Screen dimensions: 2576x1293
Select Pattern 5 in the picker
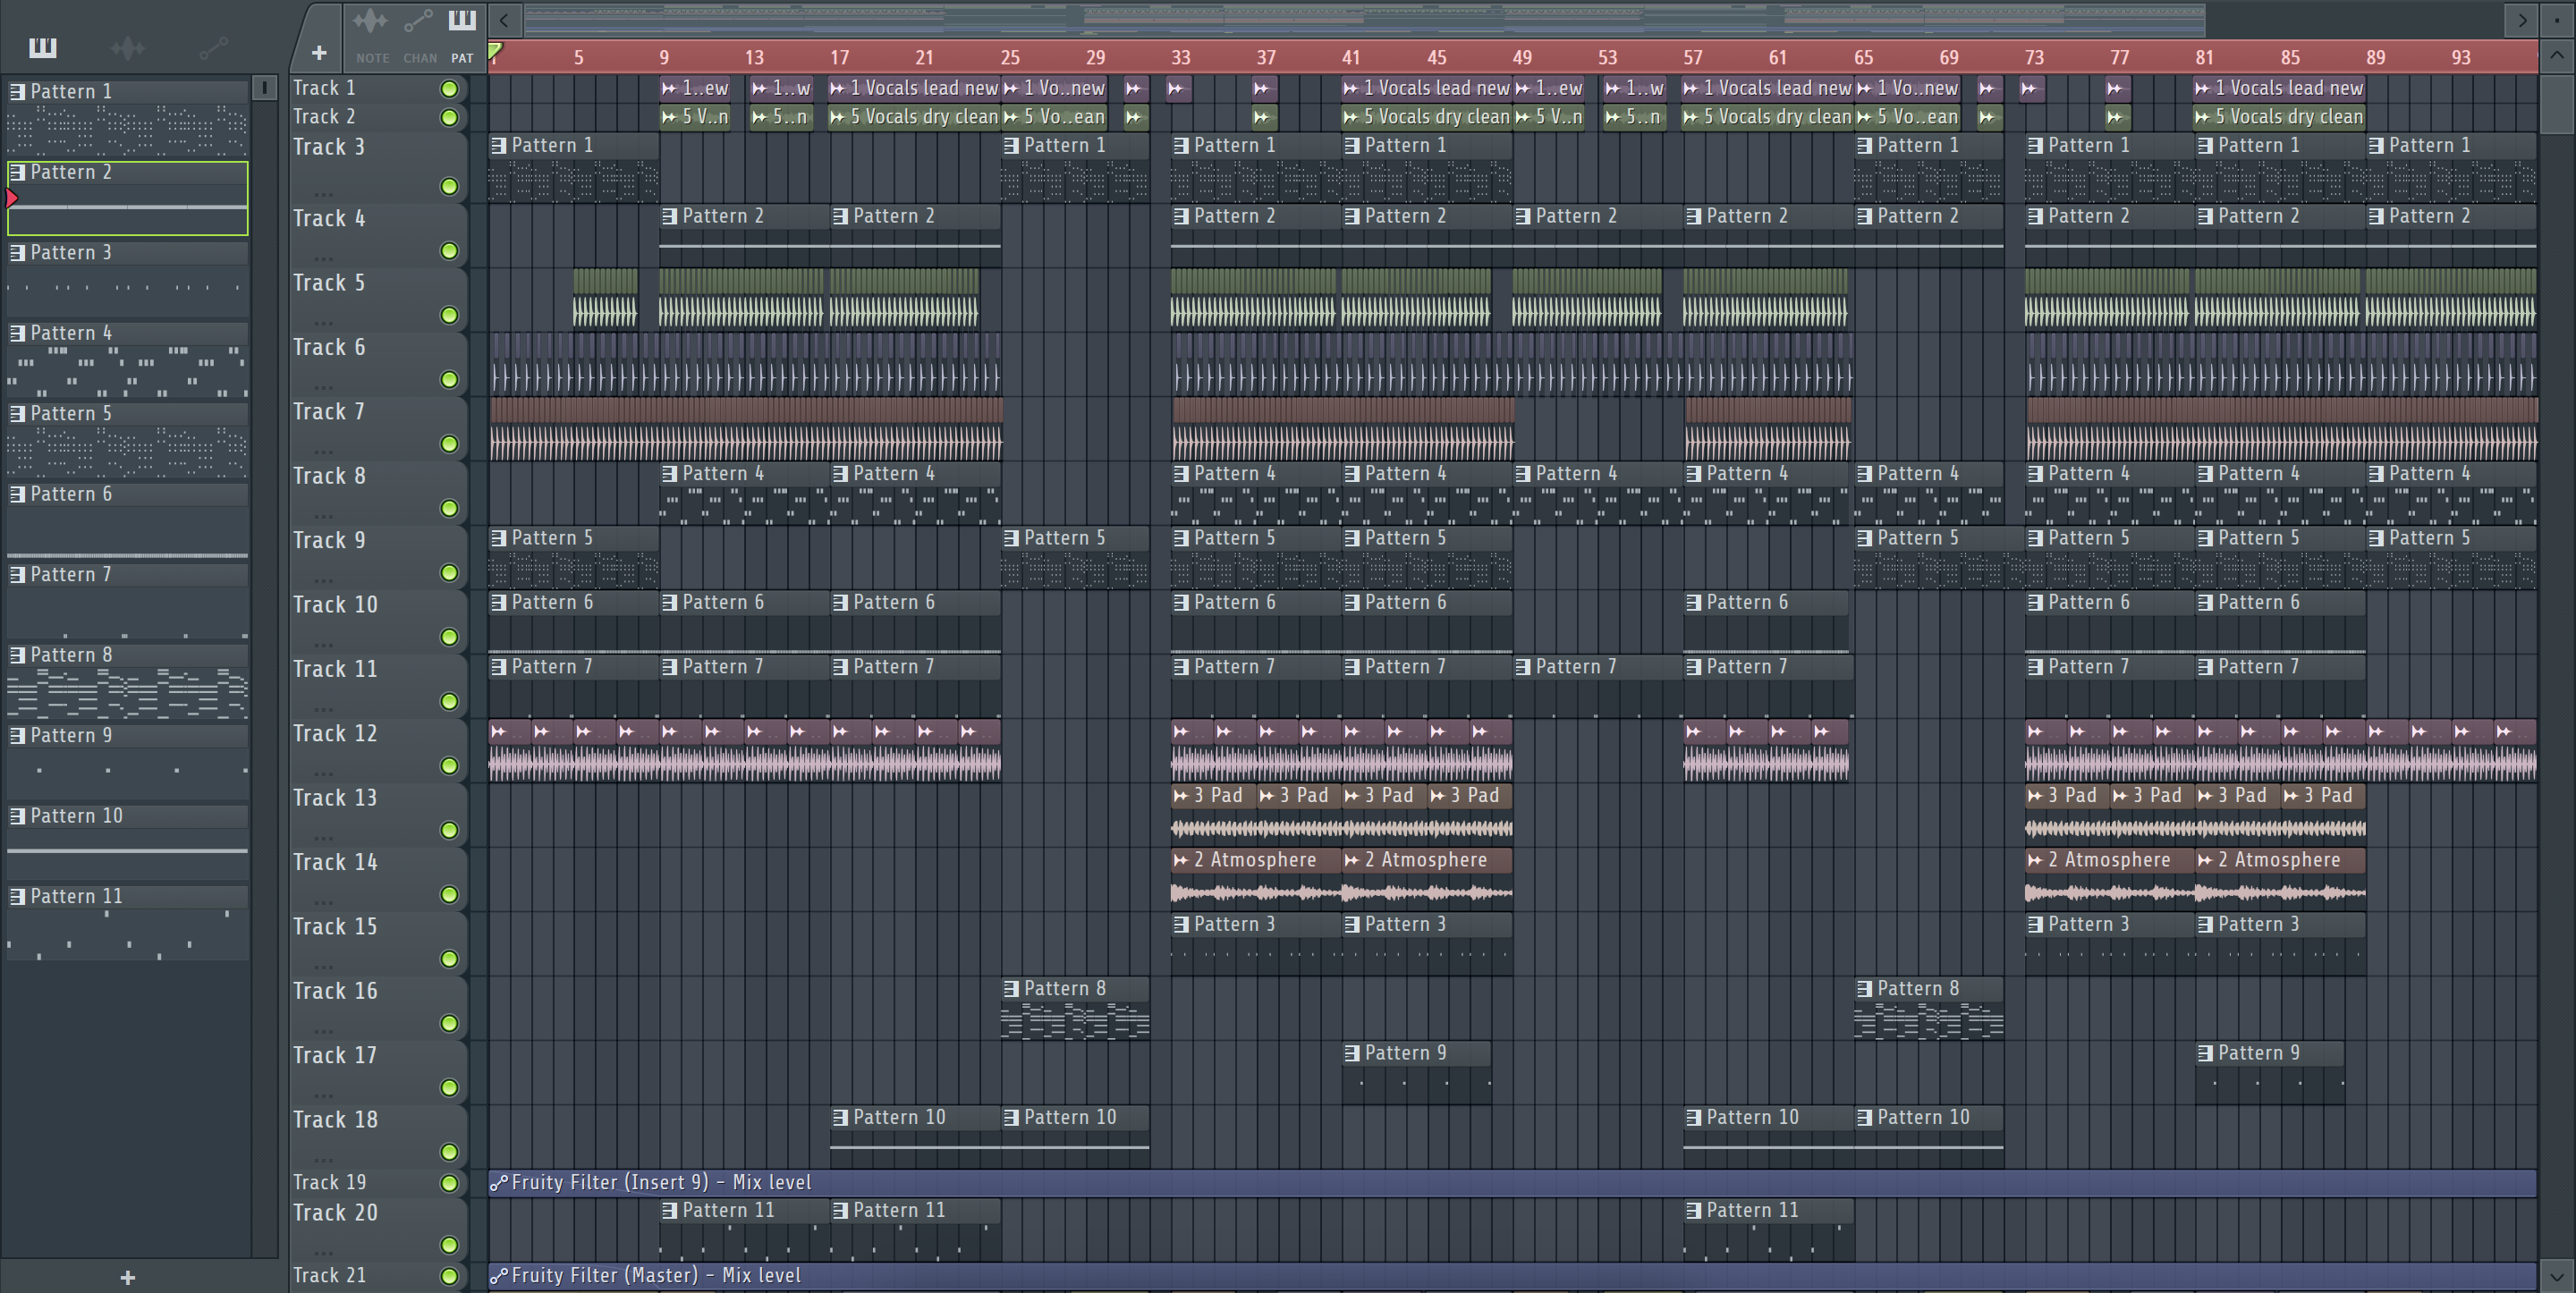tap(127, 440)
